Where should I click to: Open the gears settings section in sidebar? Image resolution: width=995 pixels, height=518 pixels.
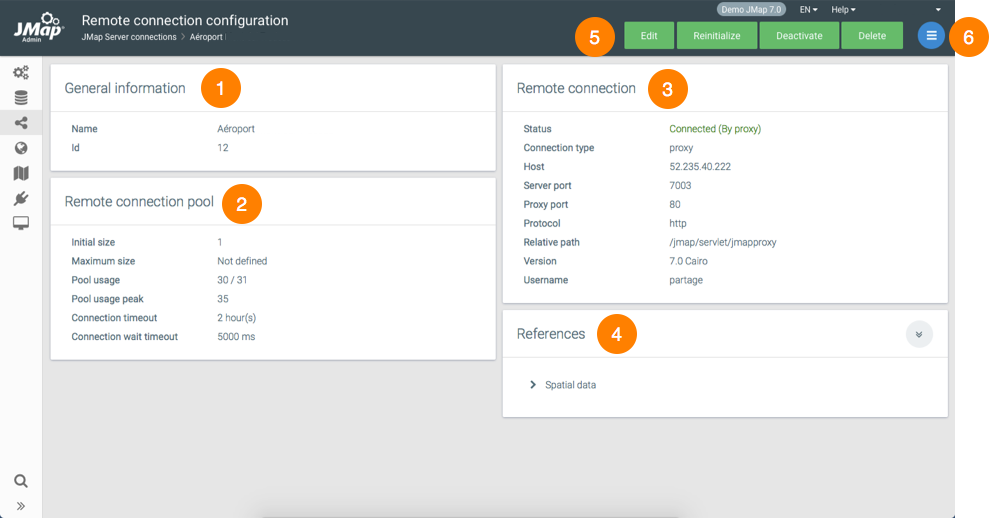coord(21,72)
